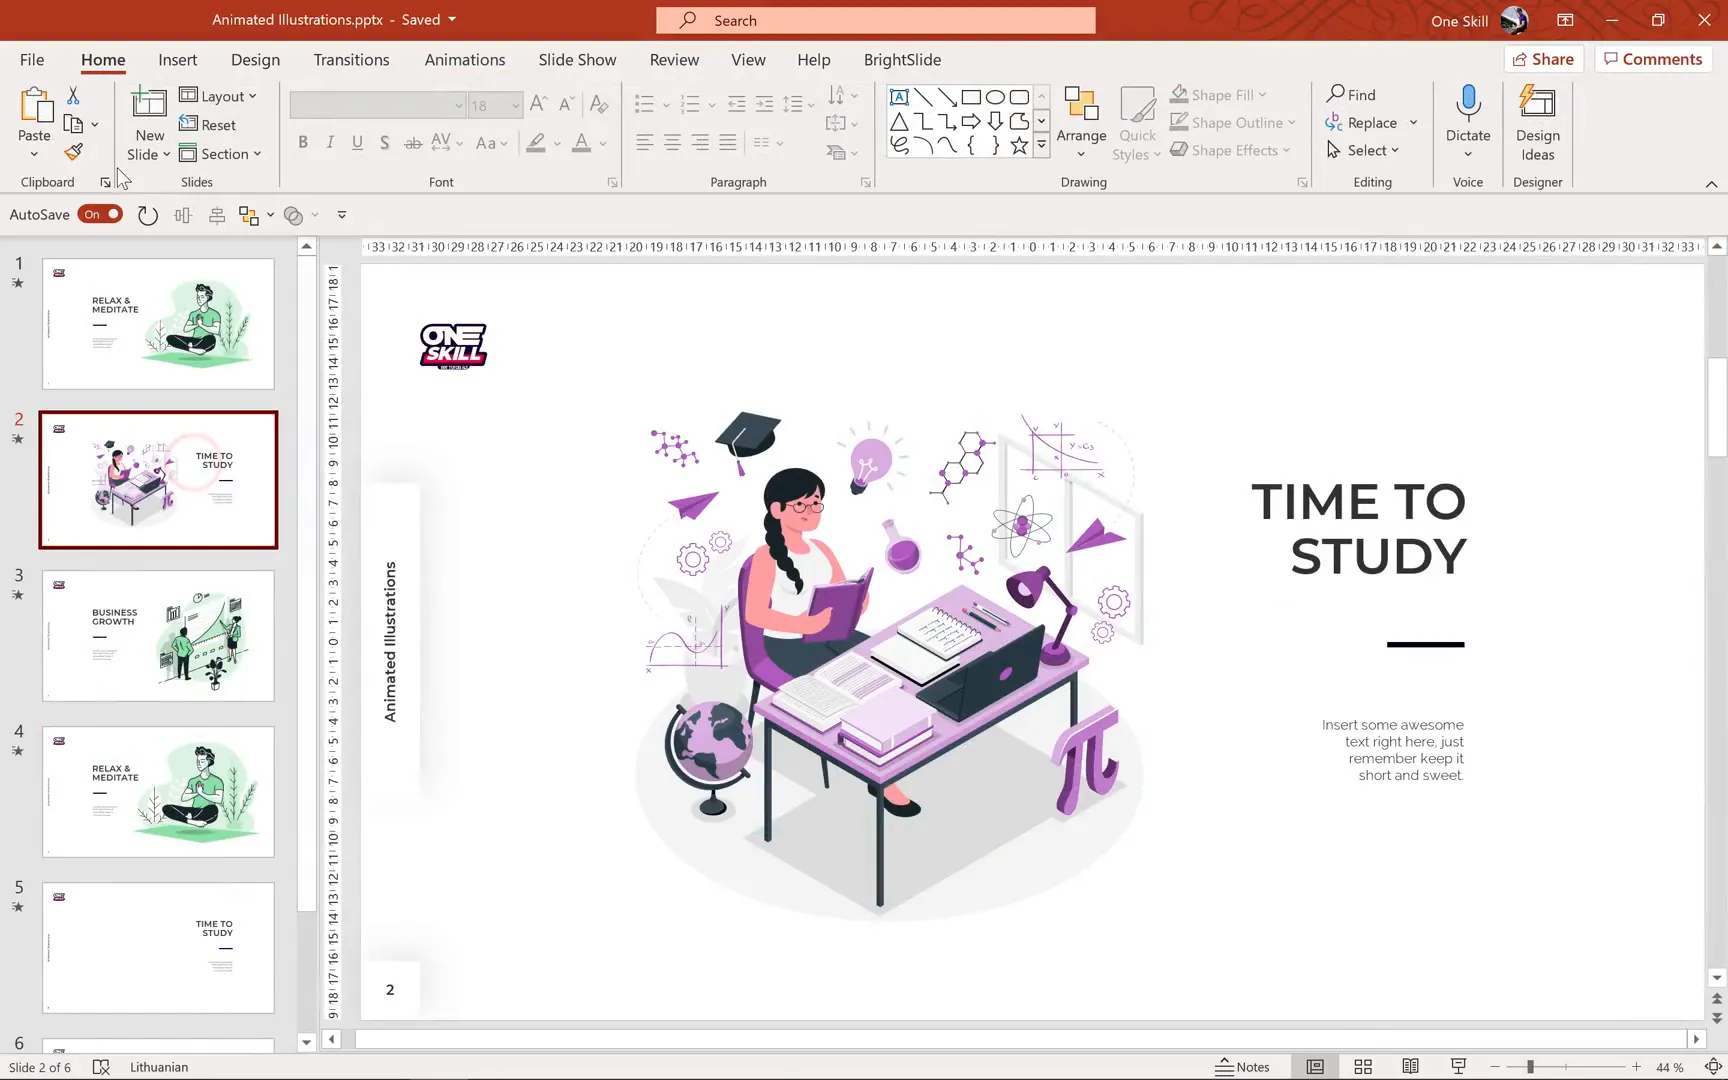Expand the Font Size dropdown
Image resolution: width=1728 pixels, height=1080 pixels.
(514, 104)
